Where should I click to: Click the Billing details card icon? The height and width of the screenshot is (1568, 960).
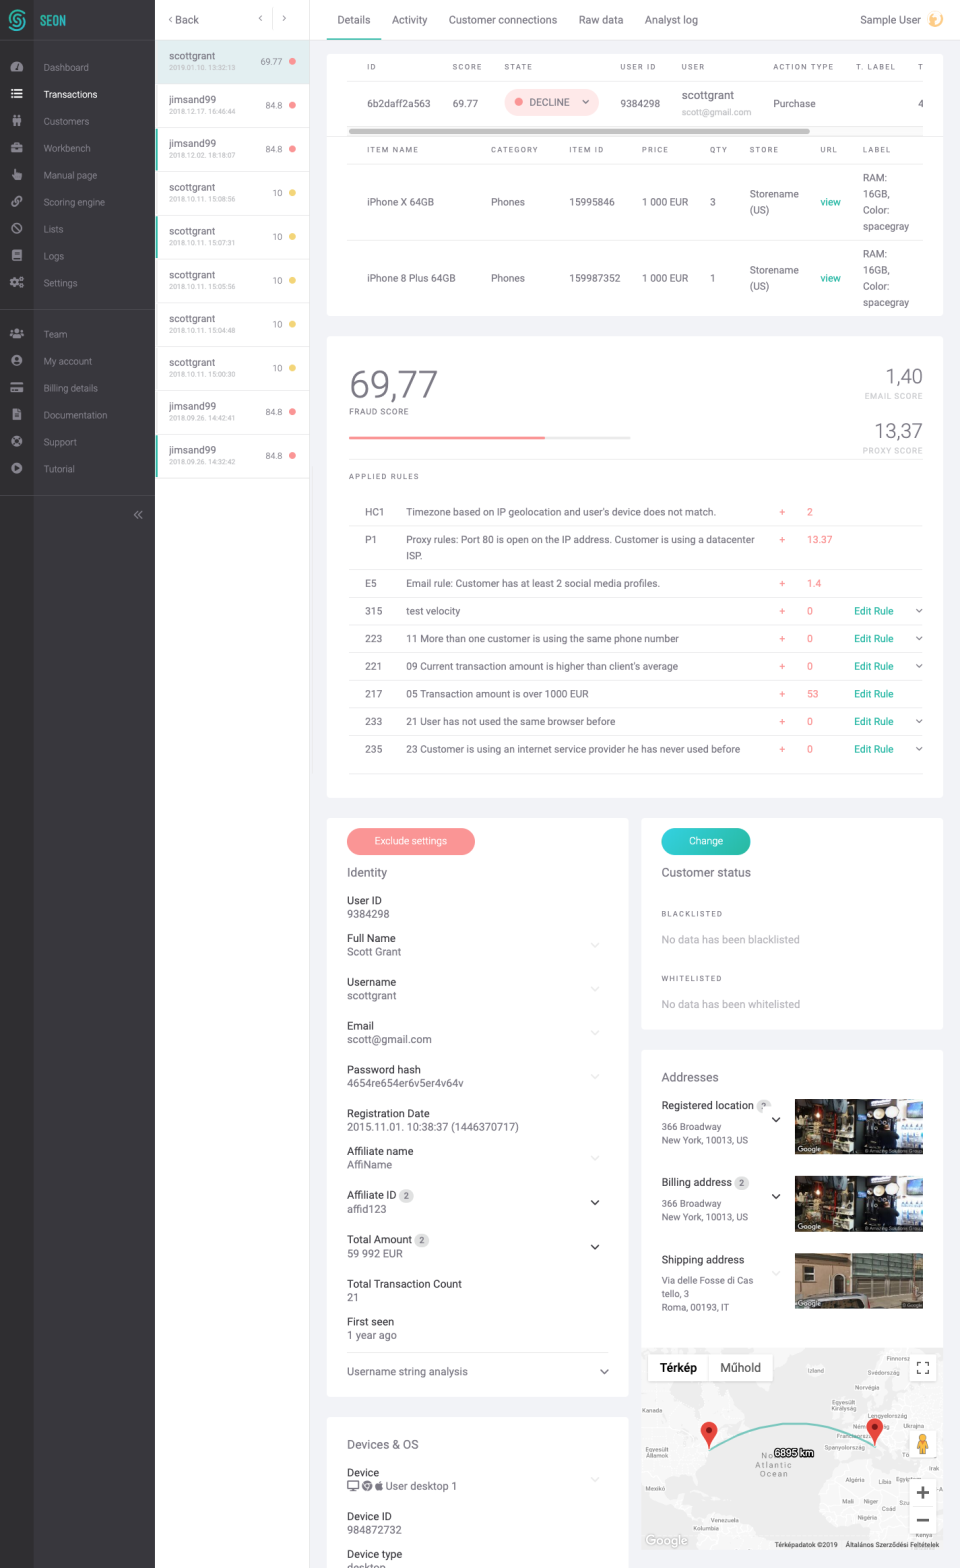[x=17, y=388]
